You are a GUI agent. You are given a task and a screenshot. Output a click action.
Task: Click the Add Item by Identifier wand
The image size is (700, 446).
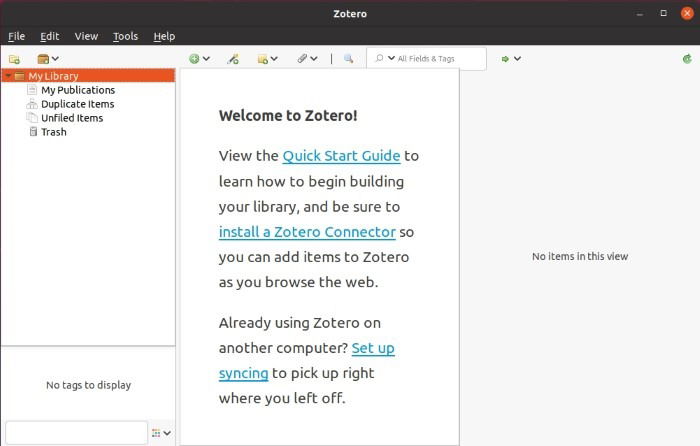coord(233,59)
